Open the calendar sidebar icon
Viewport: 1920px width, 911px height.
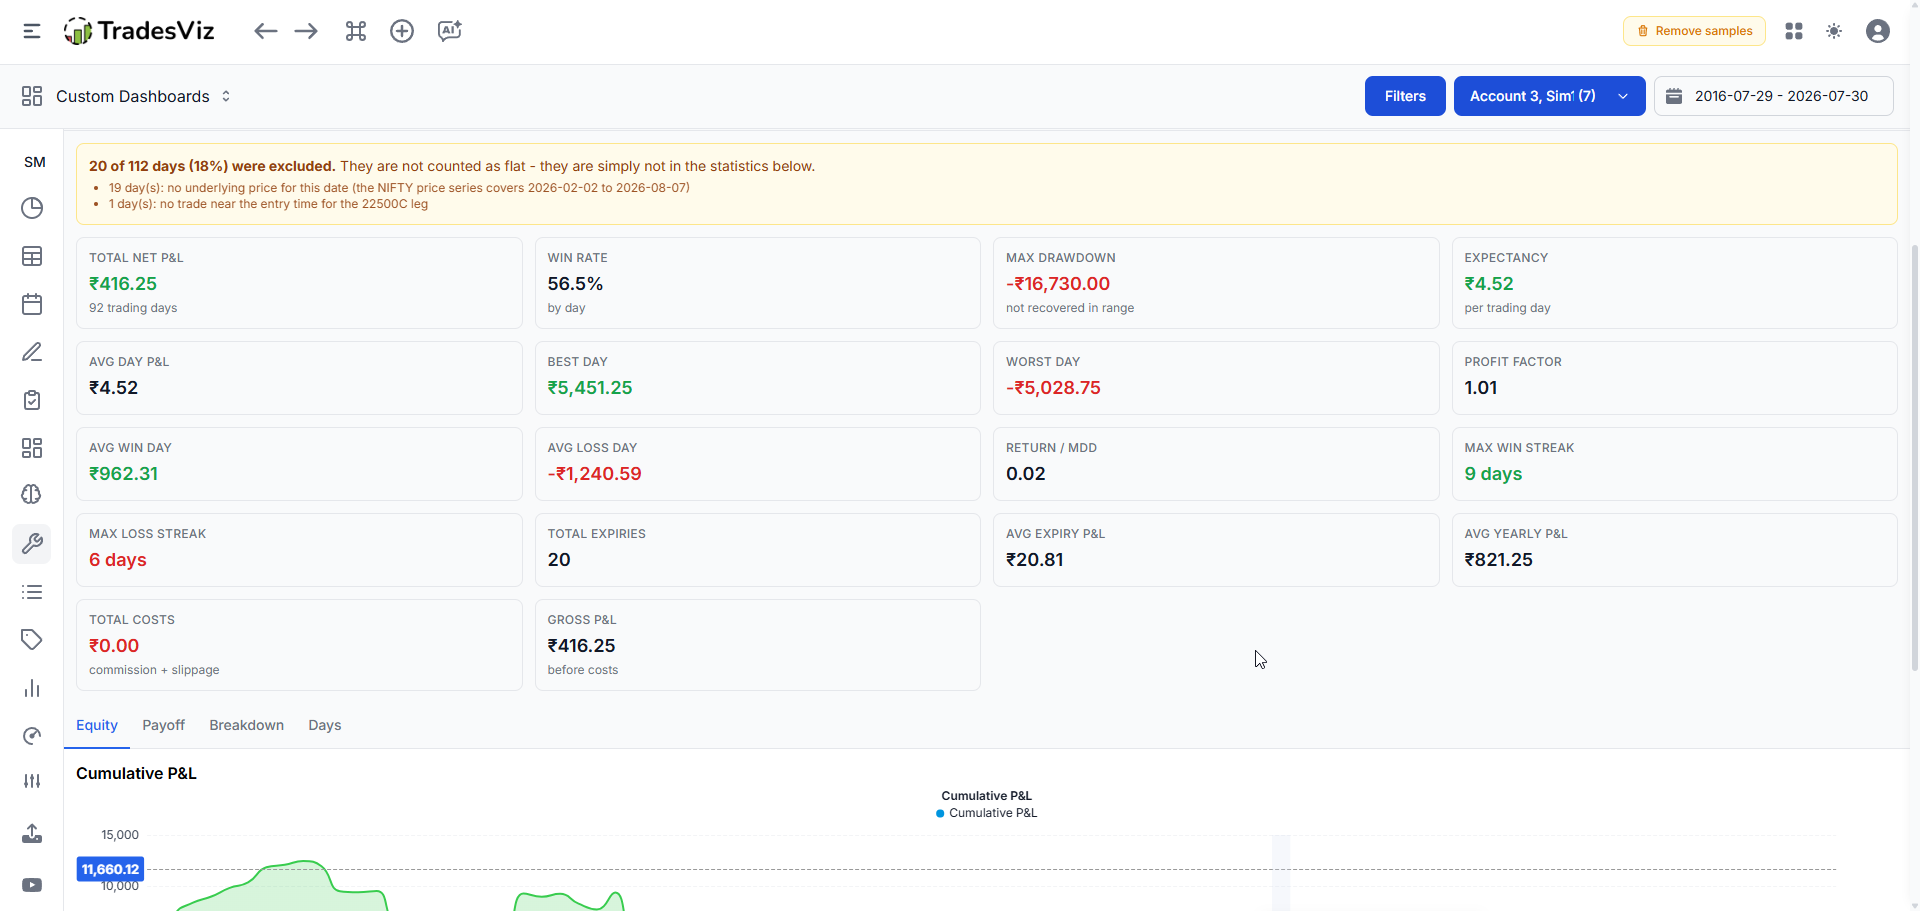[x=32, y=304]
